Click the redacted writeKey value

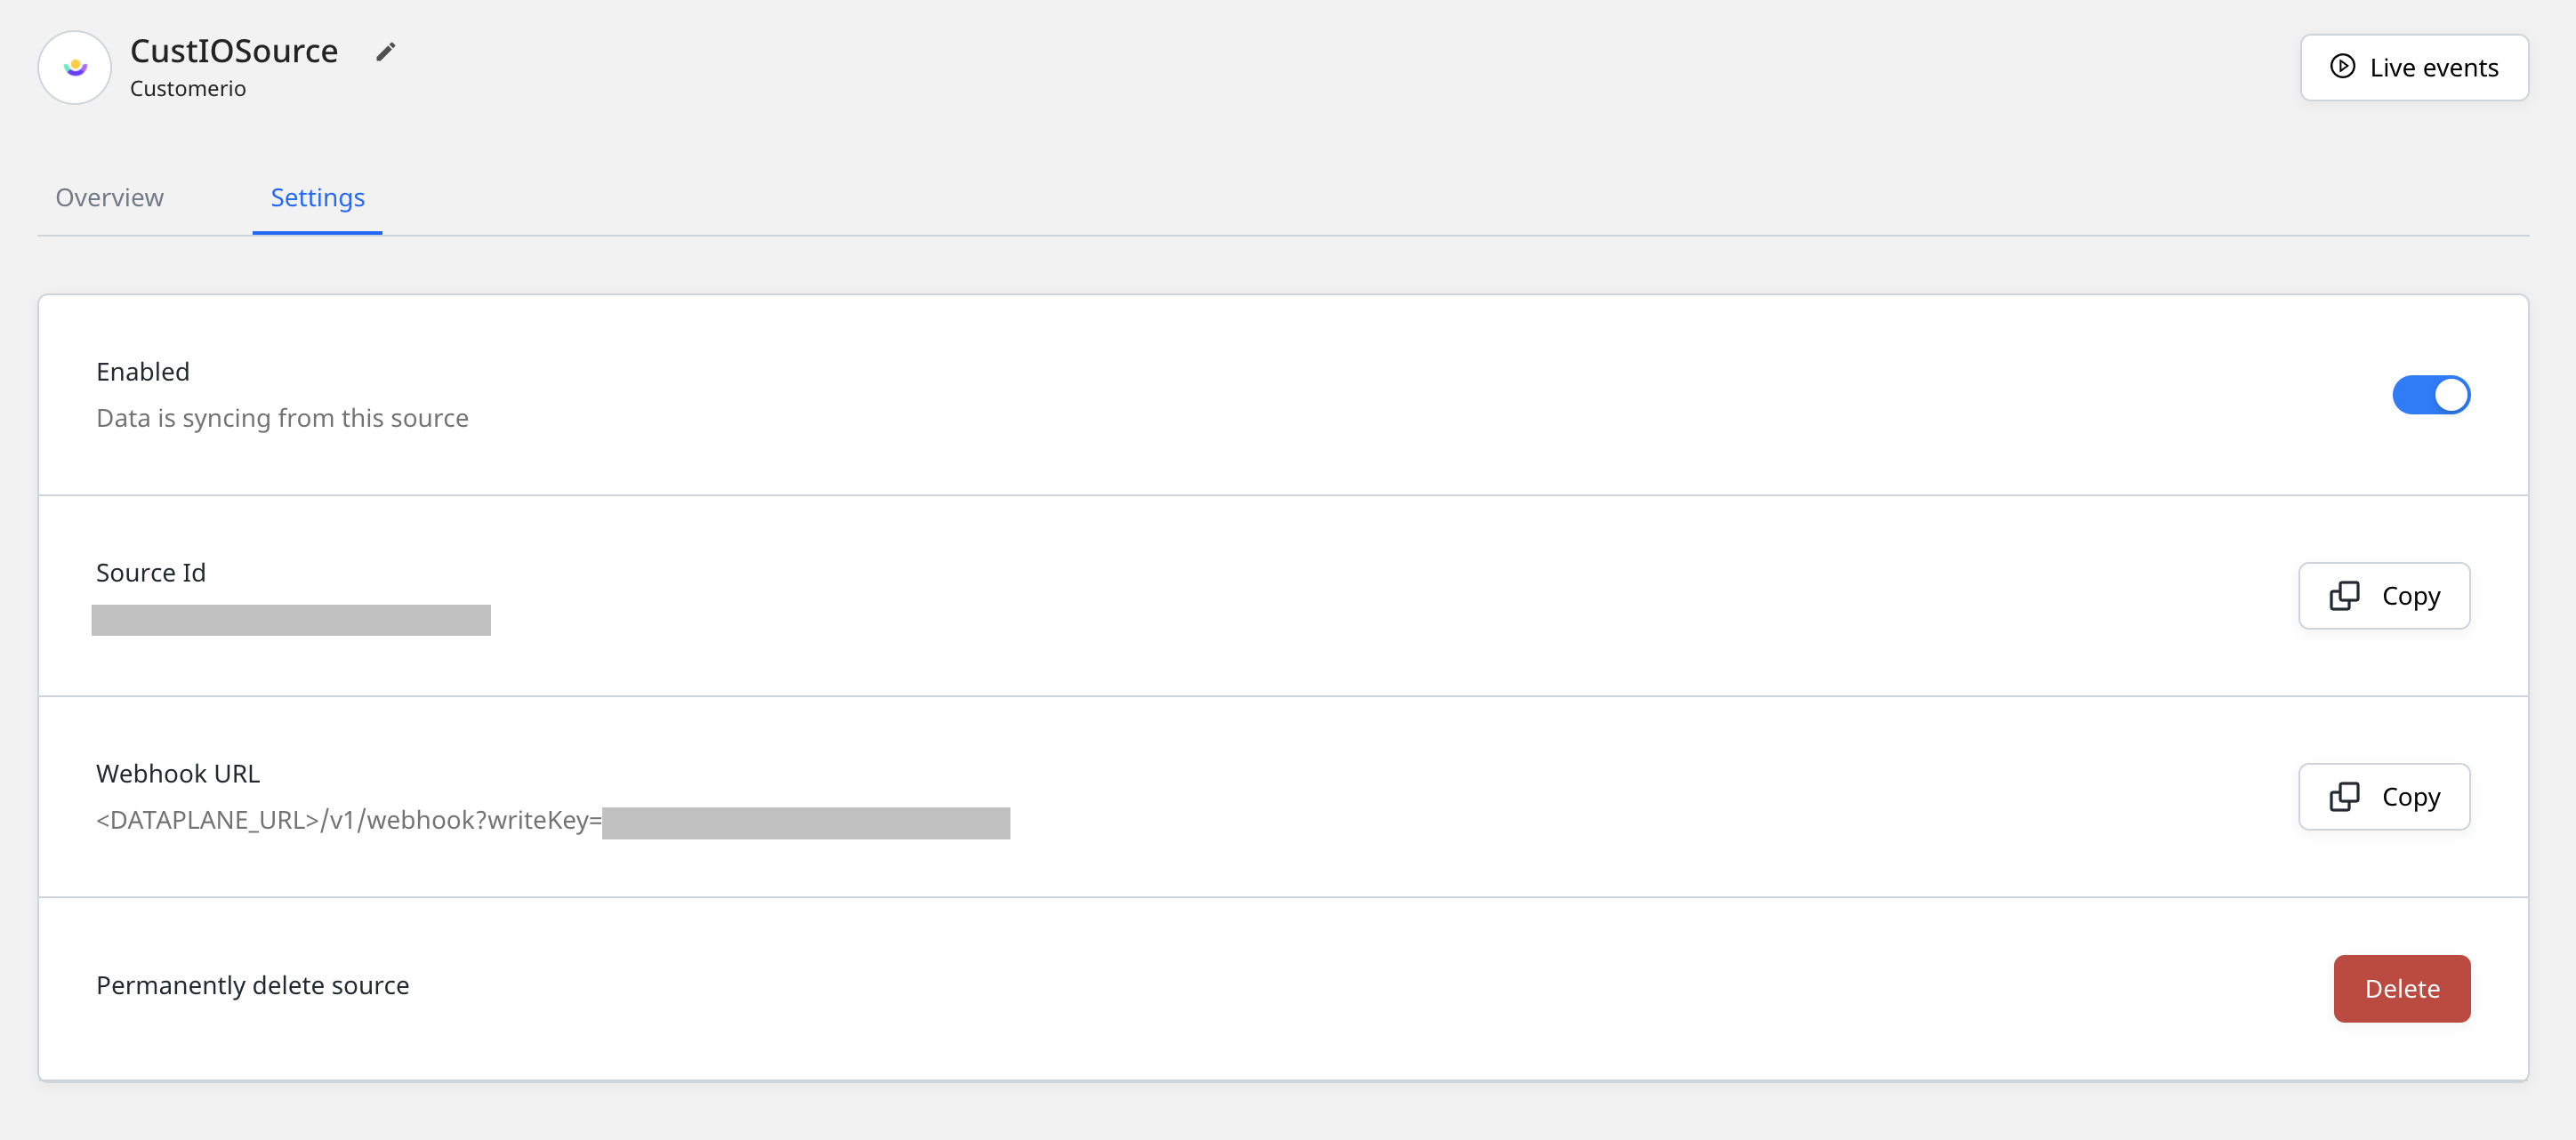tap(806, 823)
